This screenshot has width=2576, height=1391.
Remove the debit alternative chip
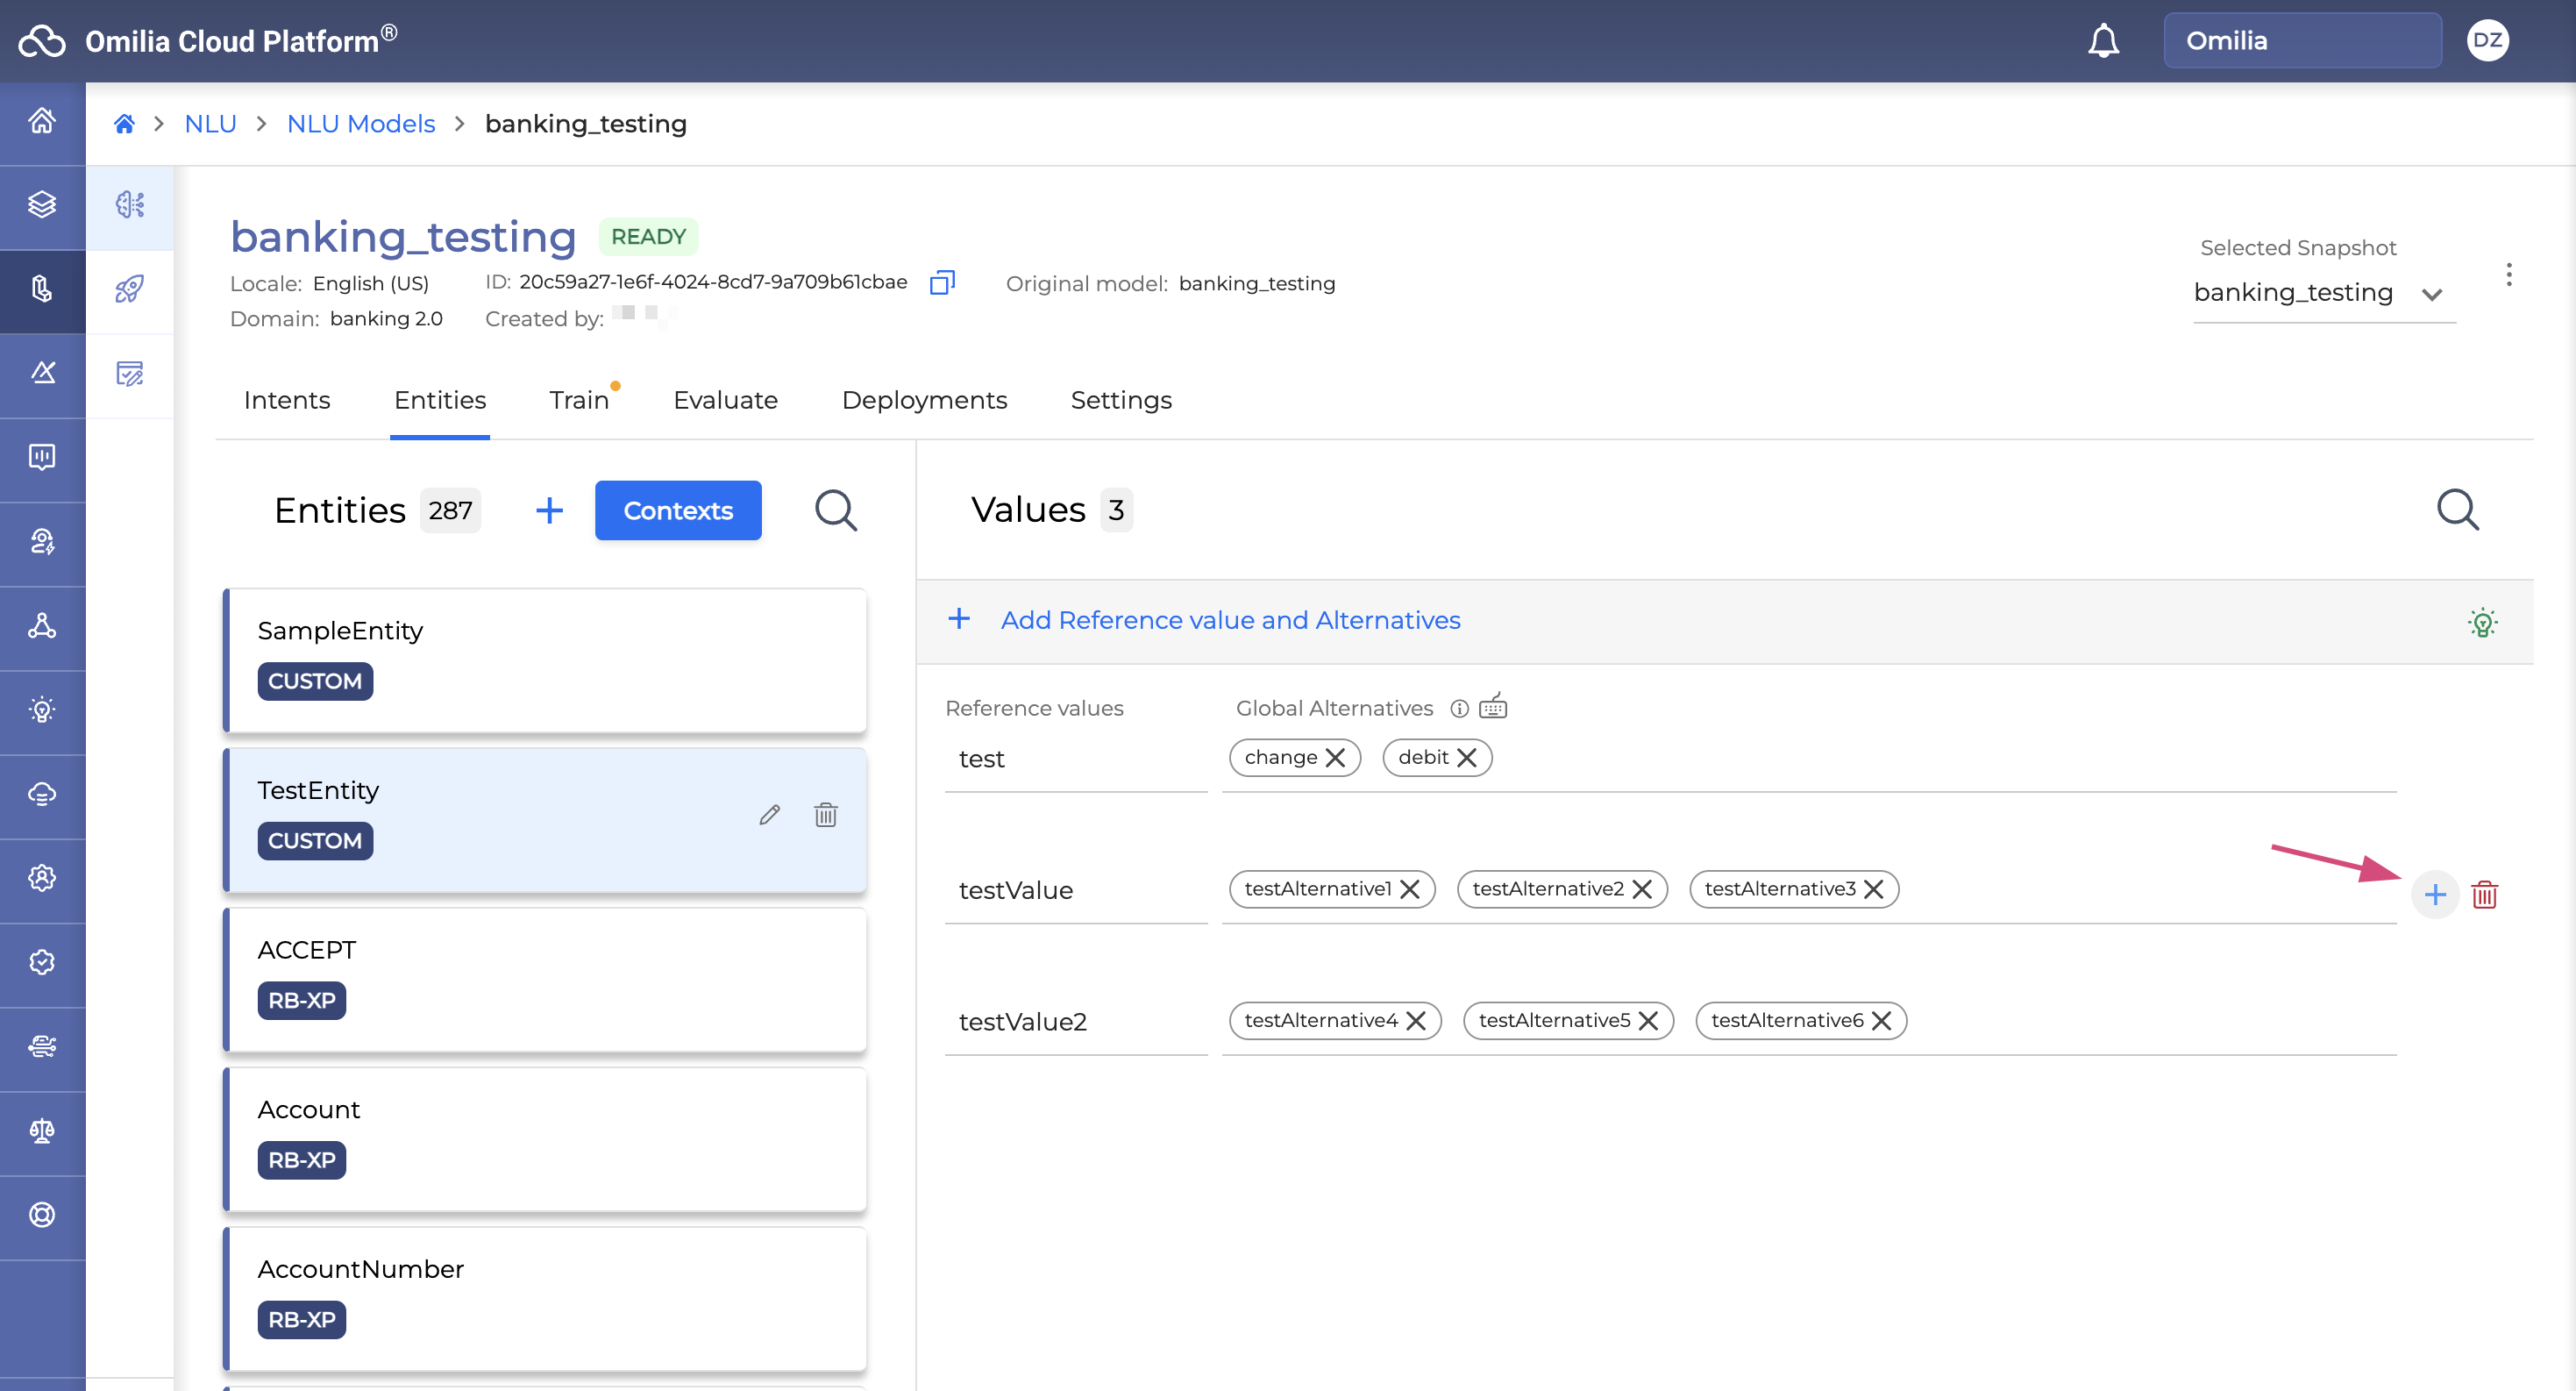1467,757
